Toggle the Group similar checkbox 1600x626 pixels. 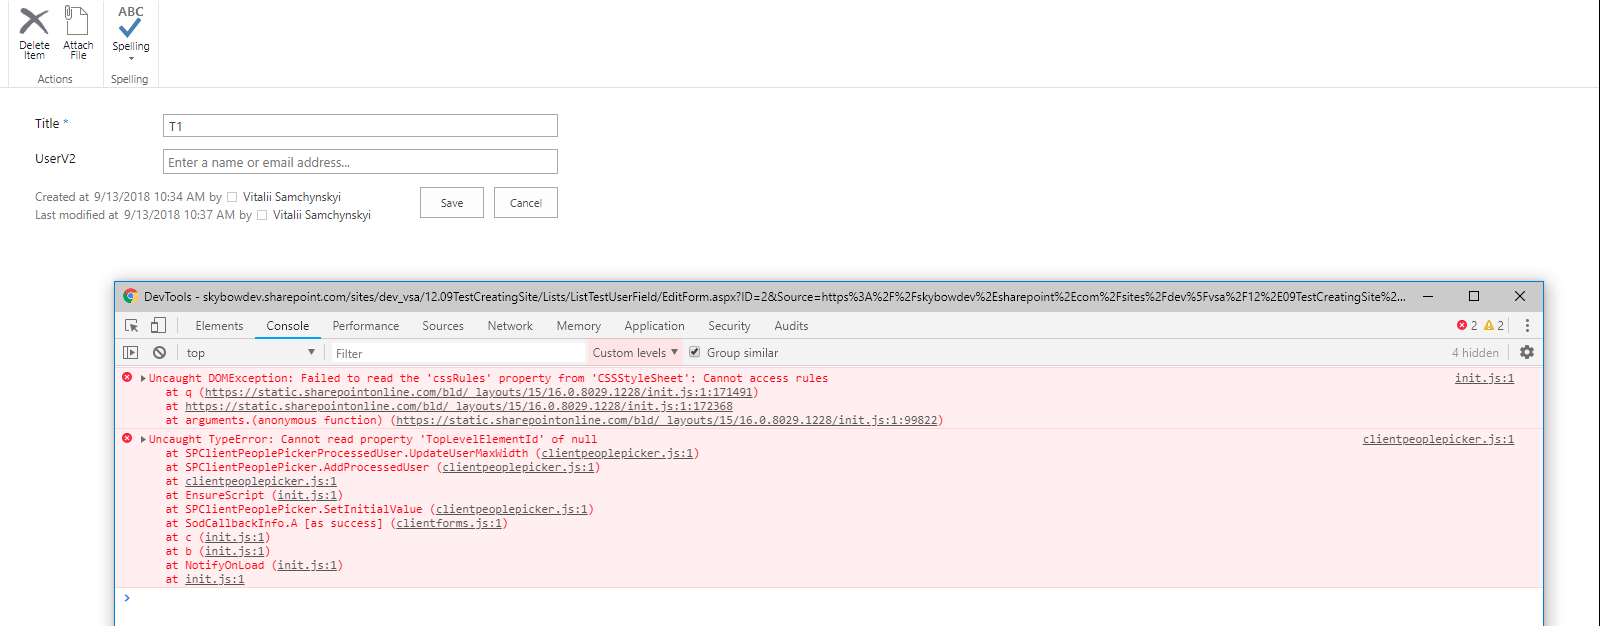point(694,352)
